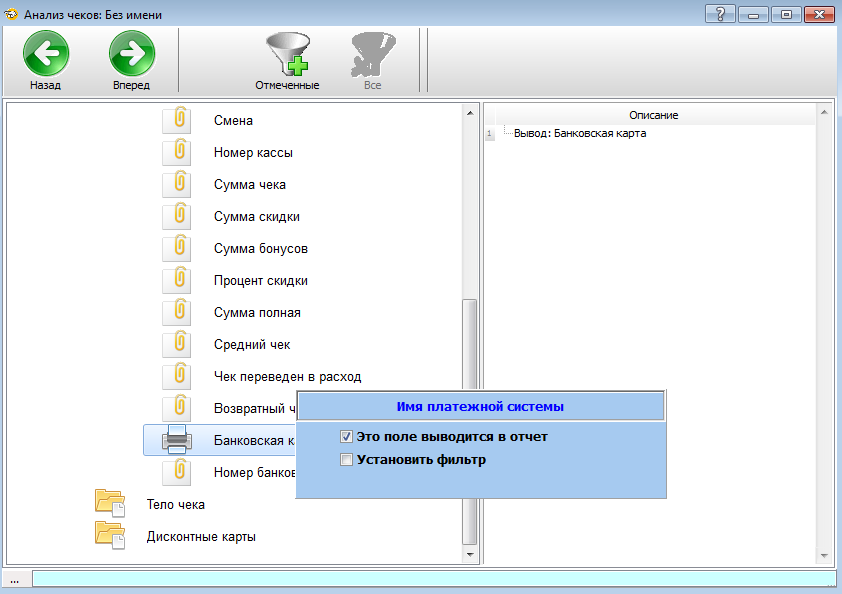842x594 pixels.
Task: Click the ellipsis button in status bar
Action: 16,579
